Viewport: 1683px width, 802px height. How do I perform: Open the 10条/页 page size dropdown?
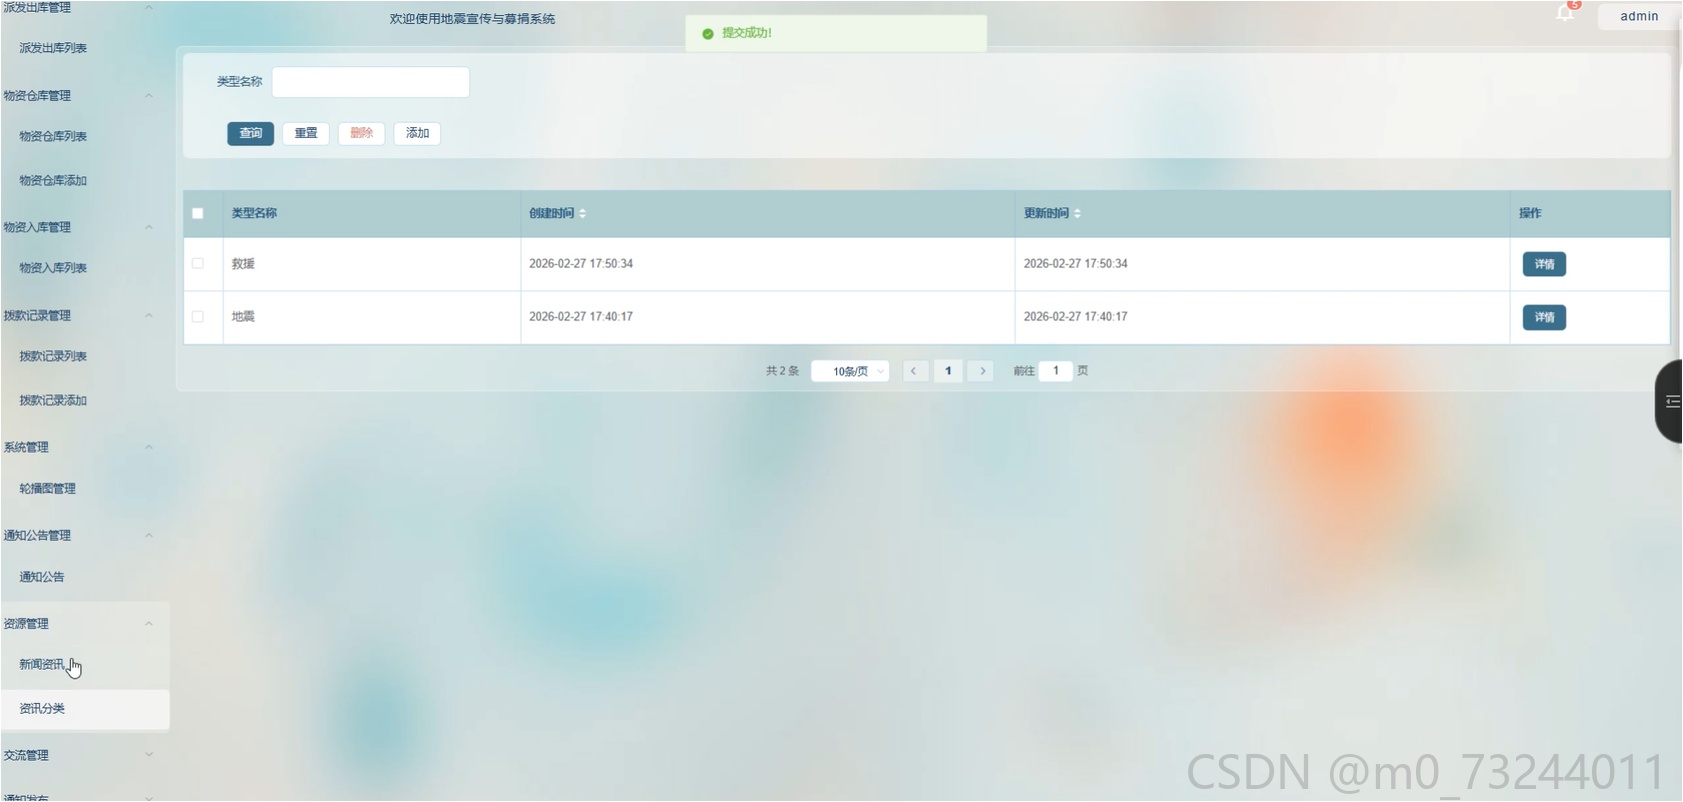(x=850, y=371)
